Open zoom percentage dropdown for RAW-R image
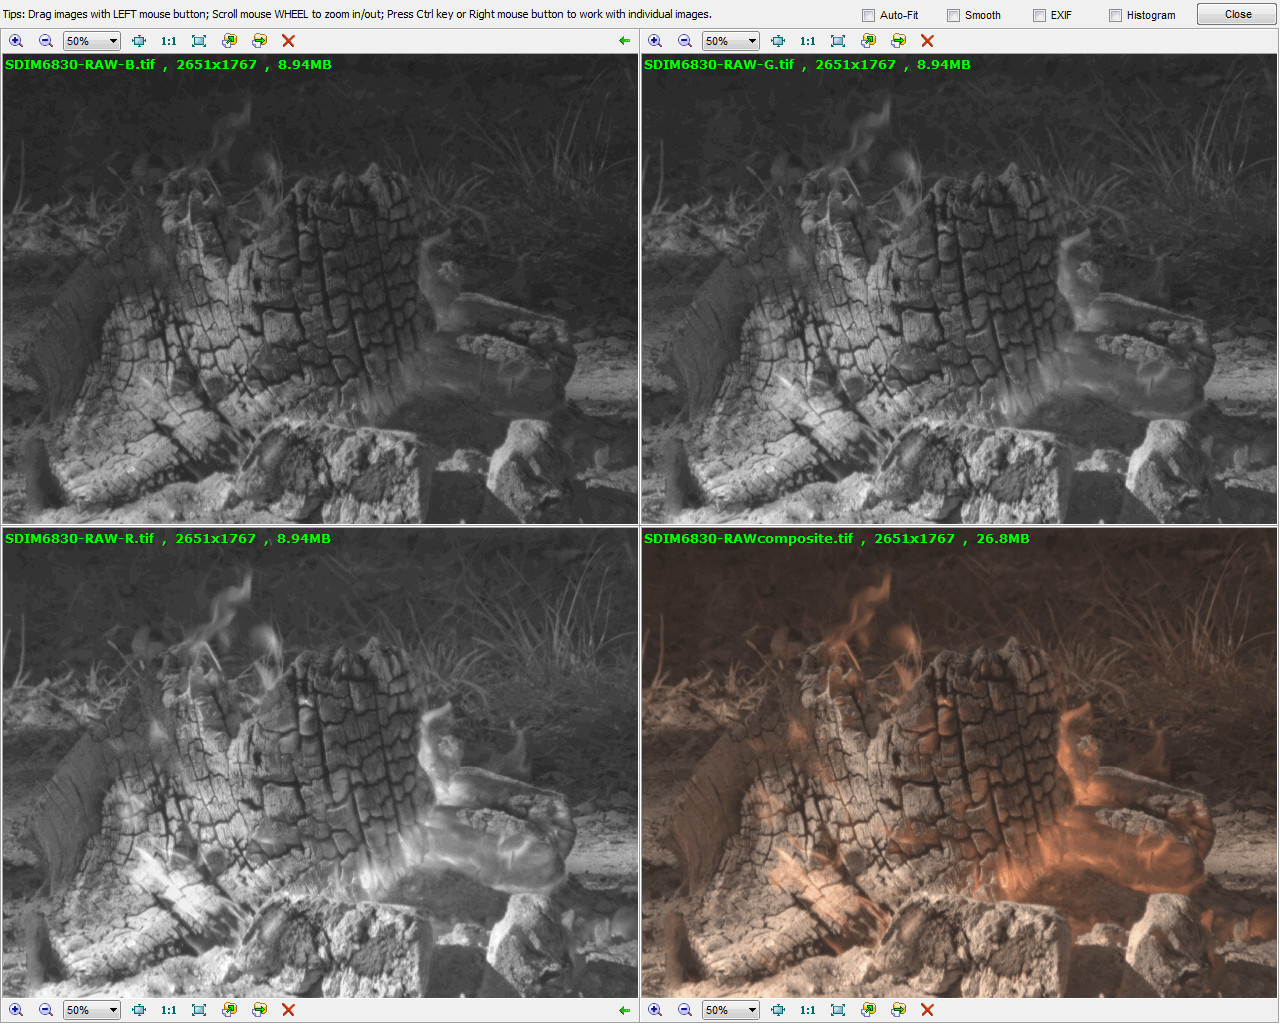 click(x=92, y=1010)
